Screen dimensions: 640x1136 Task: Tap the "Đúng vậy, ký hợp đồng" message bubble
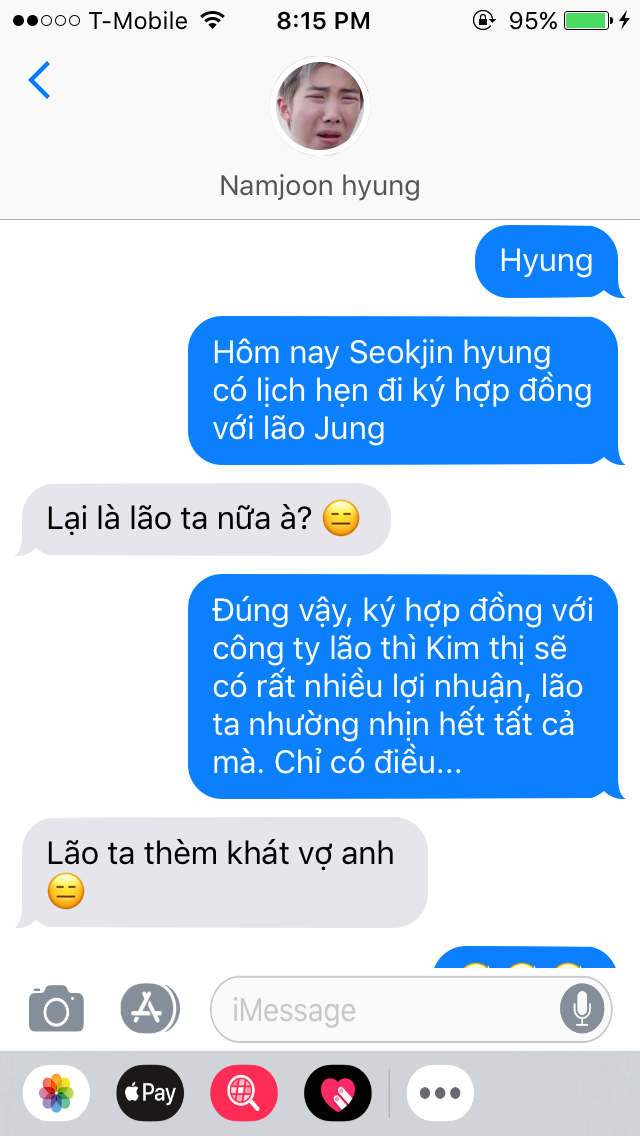(405, 687)
